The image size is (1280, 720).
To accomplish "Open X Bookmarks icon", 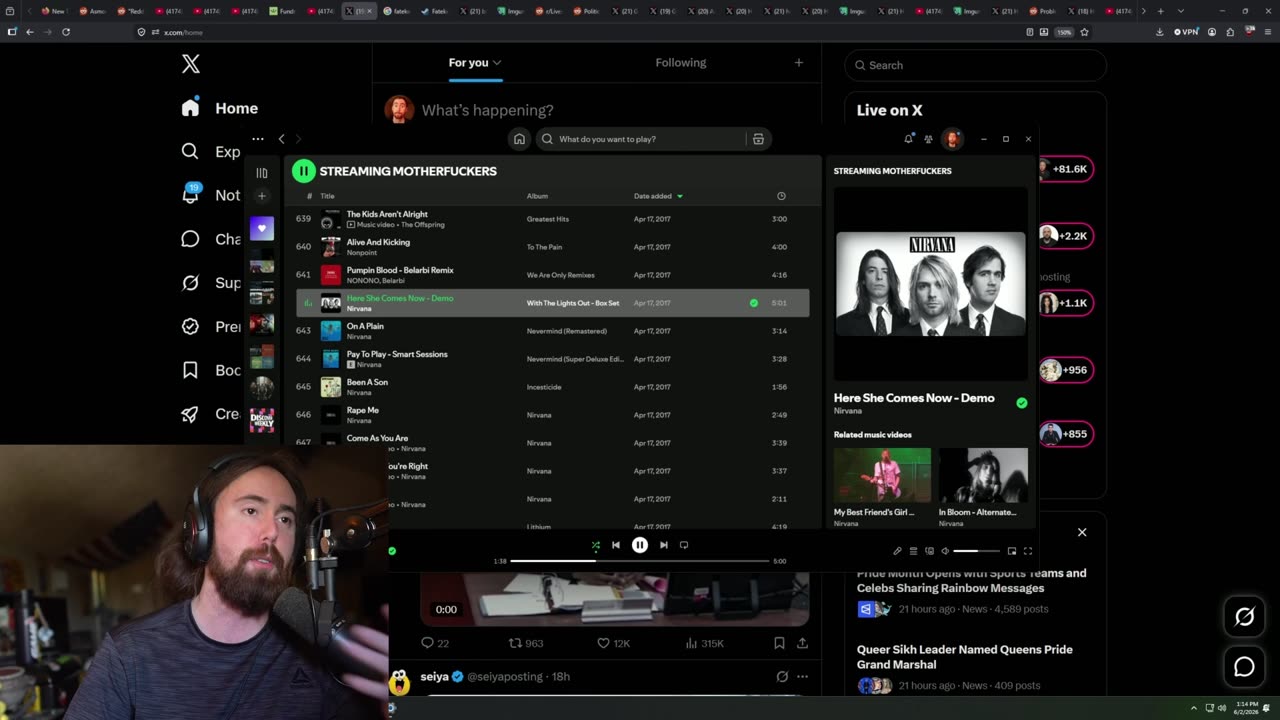I will (190, 370).
